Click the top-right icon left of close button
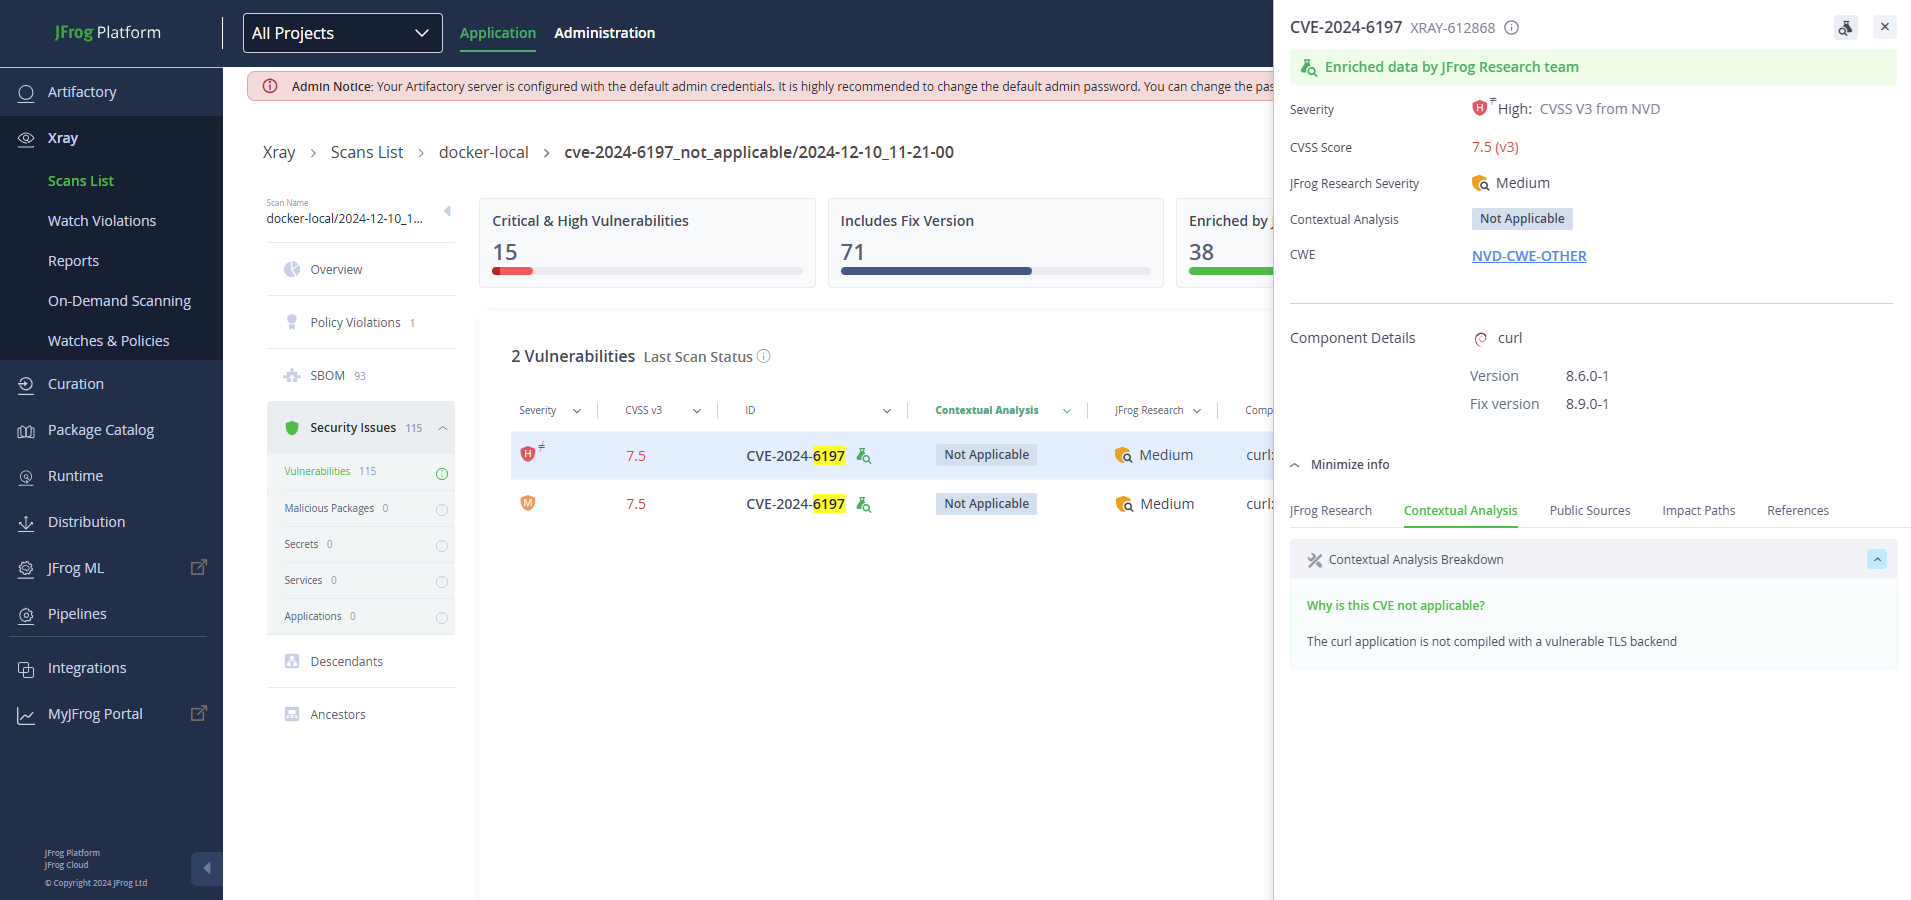This screenshot has height=900, width=1911. coord(1846,28)
